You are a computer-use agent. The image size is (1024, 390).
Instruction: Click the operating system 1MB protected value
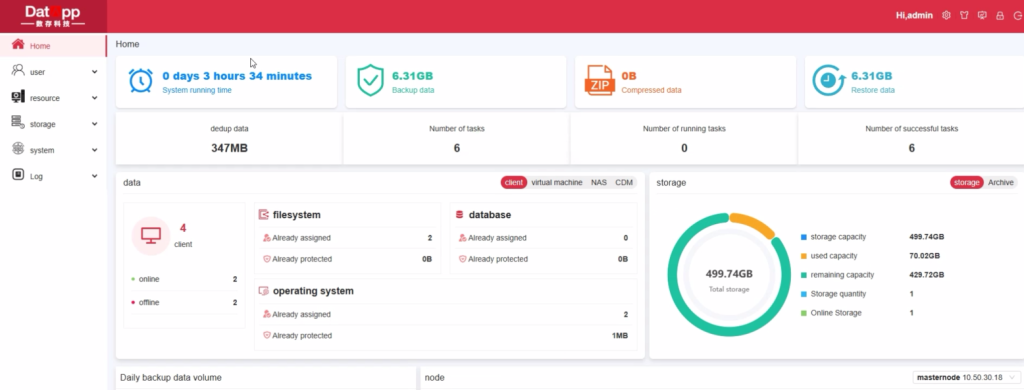[620, 336]
